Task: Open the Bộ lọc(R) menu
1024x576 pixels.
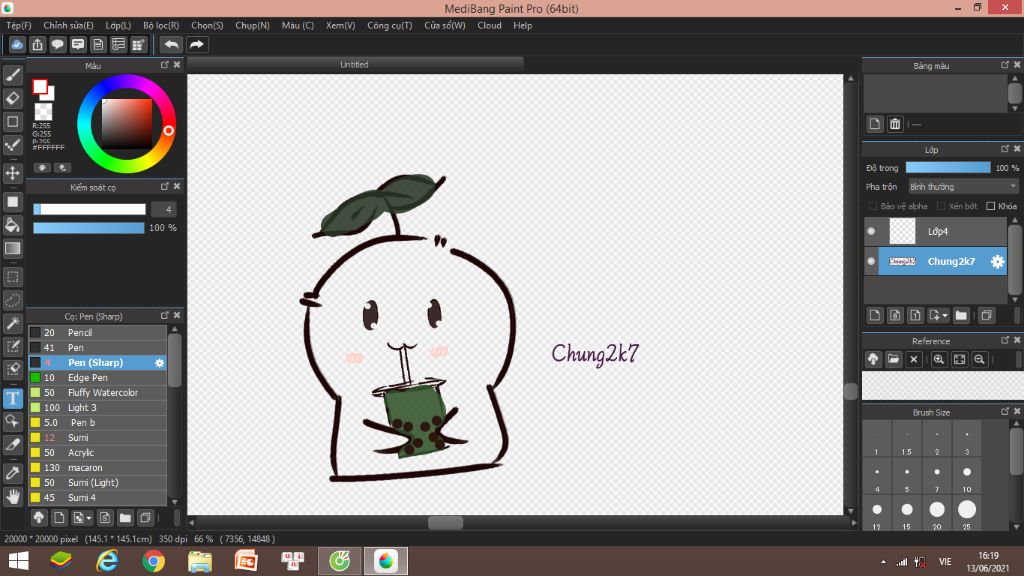Action: [x=161, y=25]
